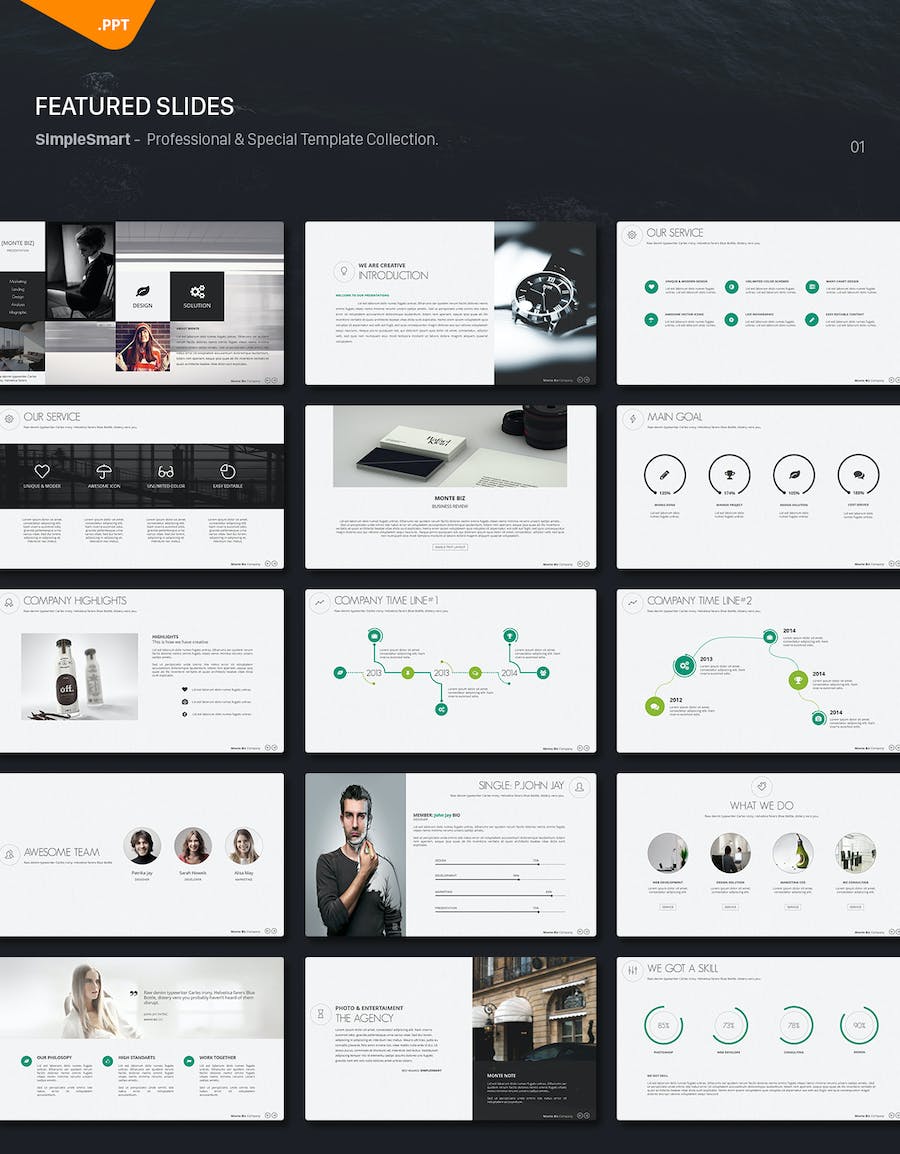This screenshot has height=1154, width=900.
Task: Click Sarah Howels team member photo
Action: point(192,846)
